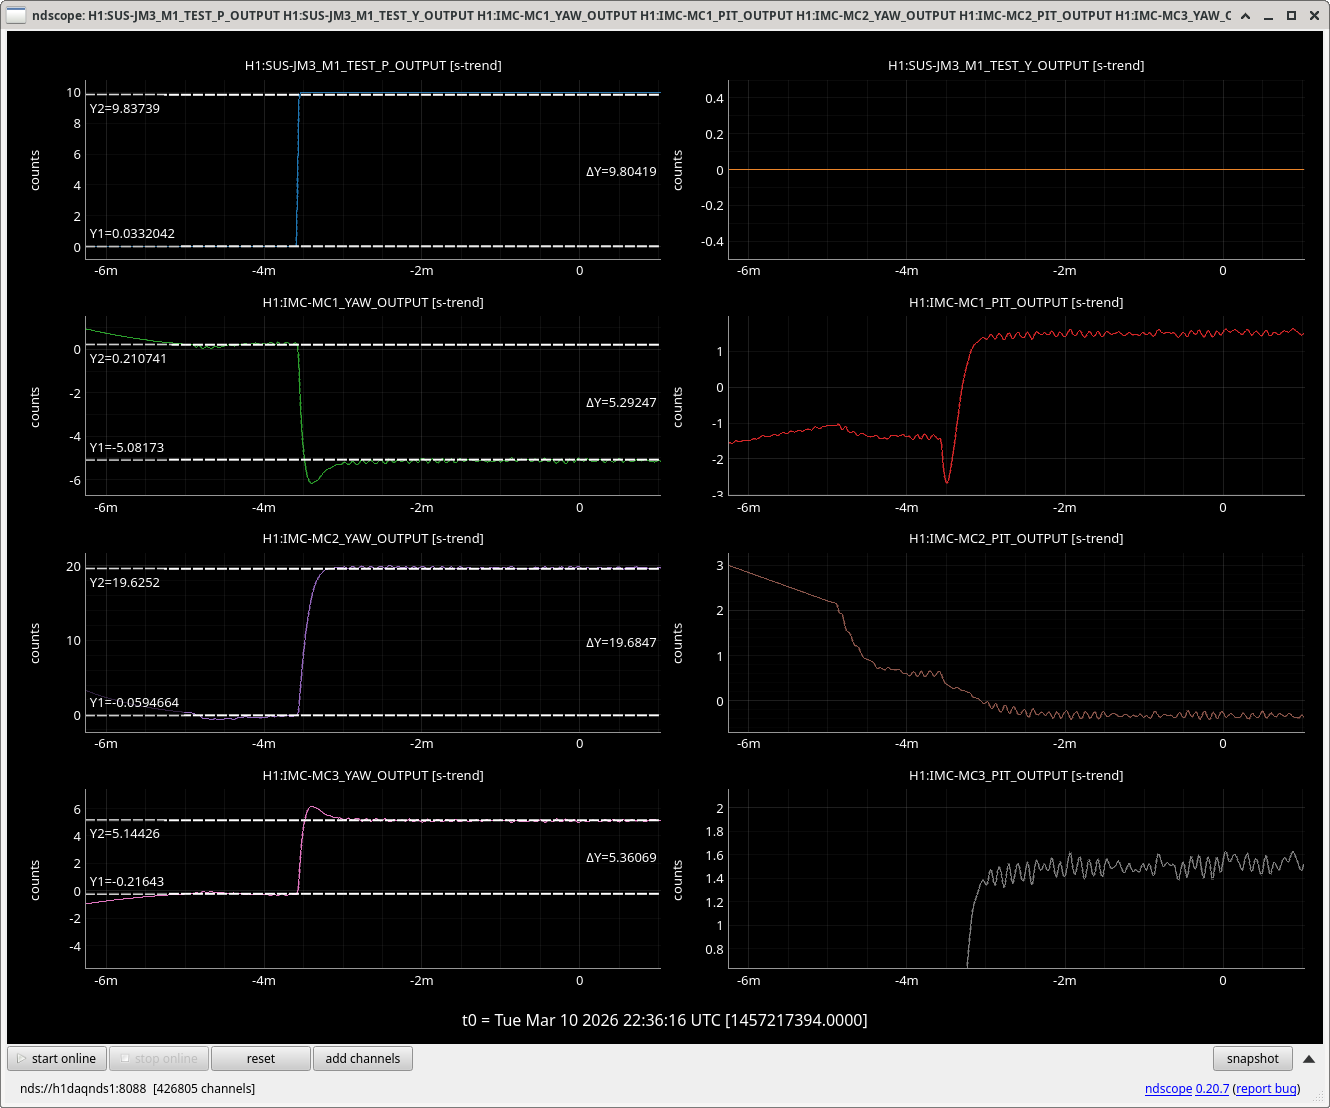Click the start online play button
This screenshot has width=1330, height=1108.
click(x=57, y=1058)
